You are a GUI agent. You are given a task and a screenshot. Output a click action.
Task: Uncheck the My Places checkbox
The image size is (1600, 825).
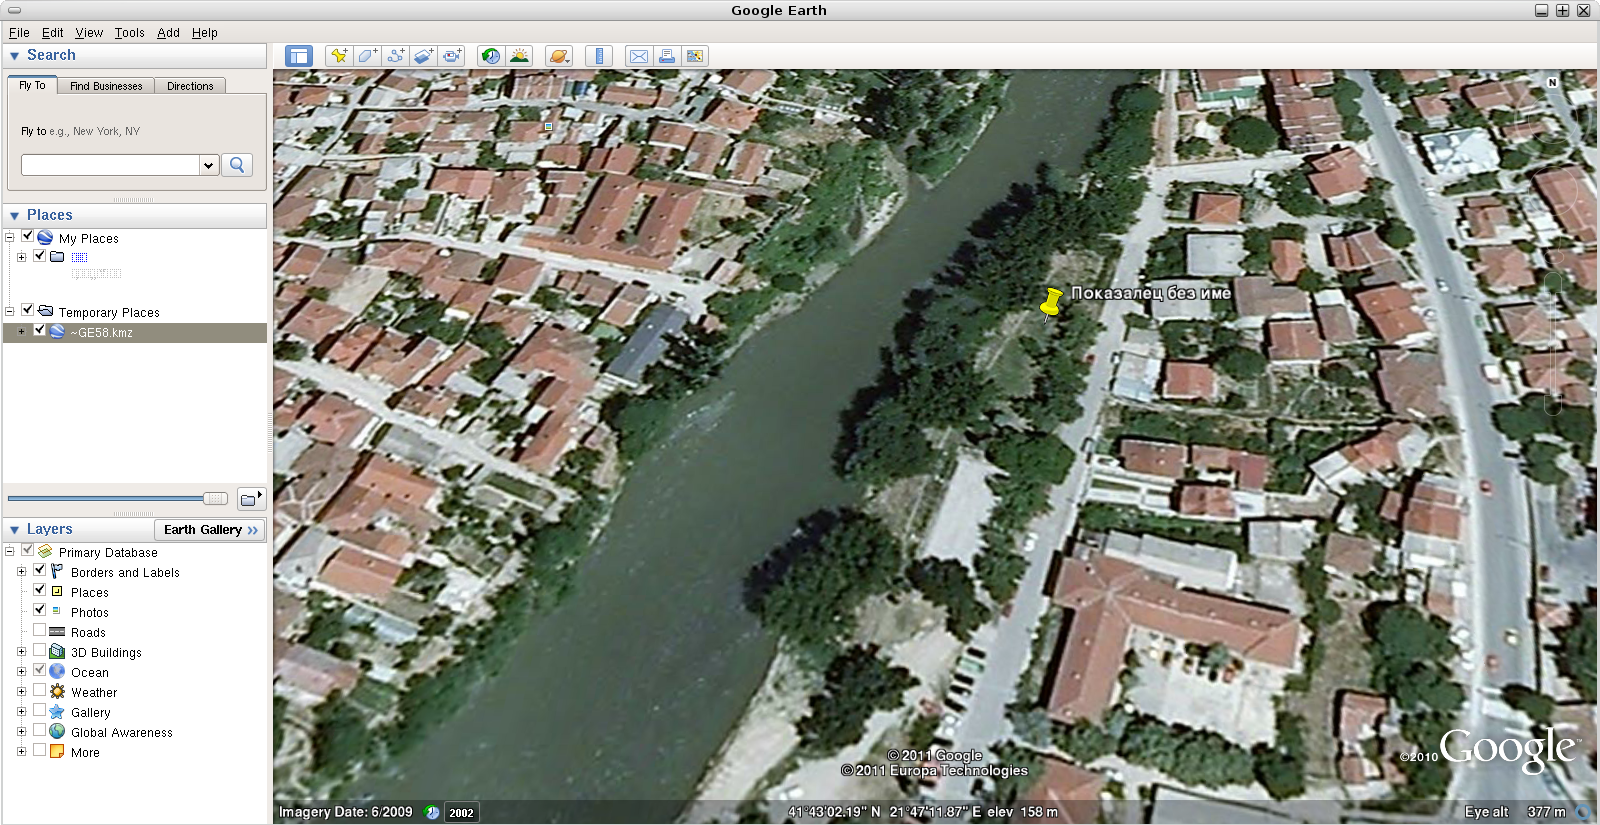[27, 237]
